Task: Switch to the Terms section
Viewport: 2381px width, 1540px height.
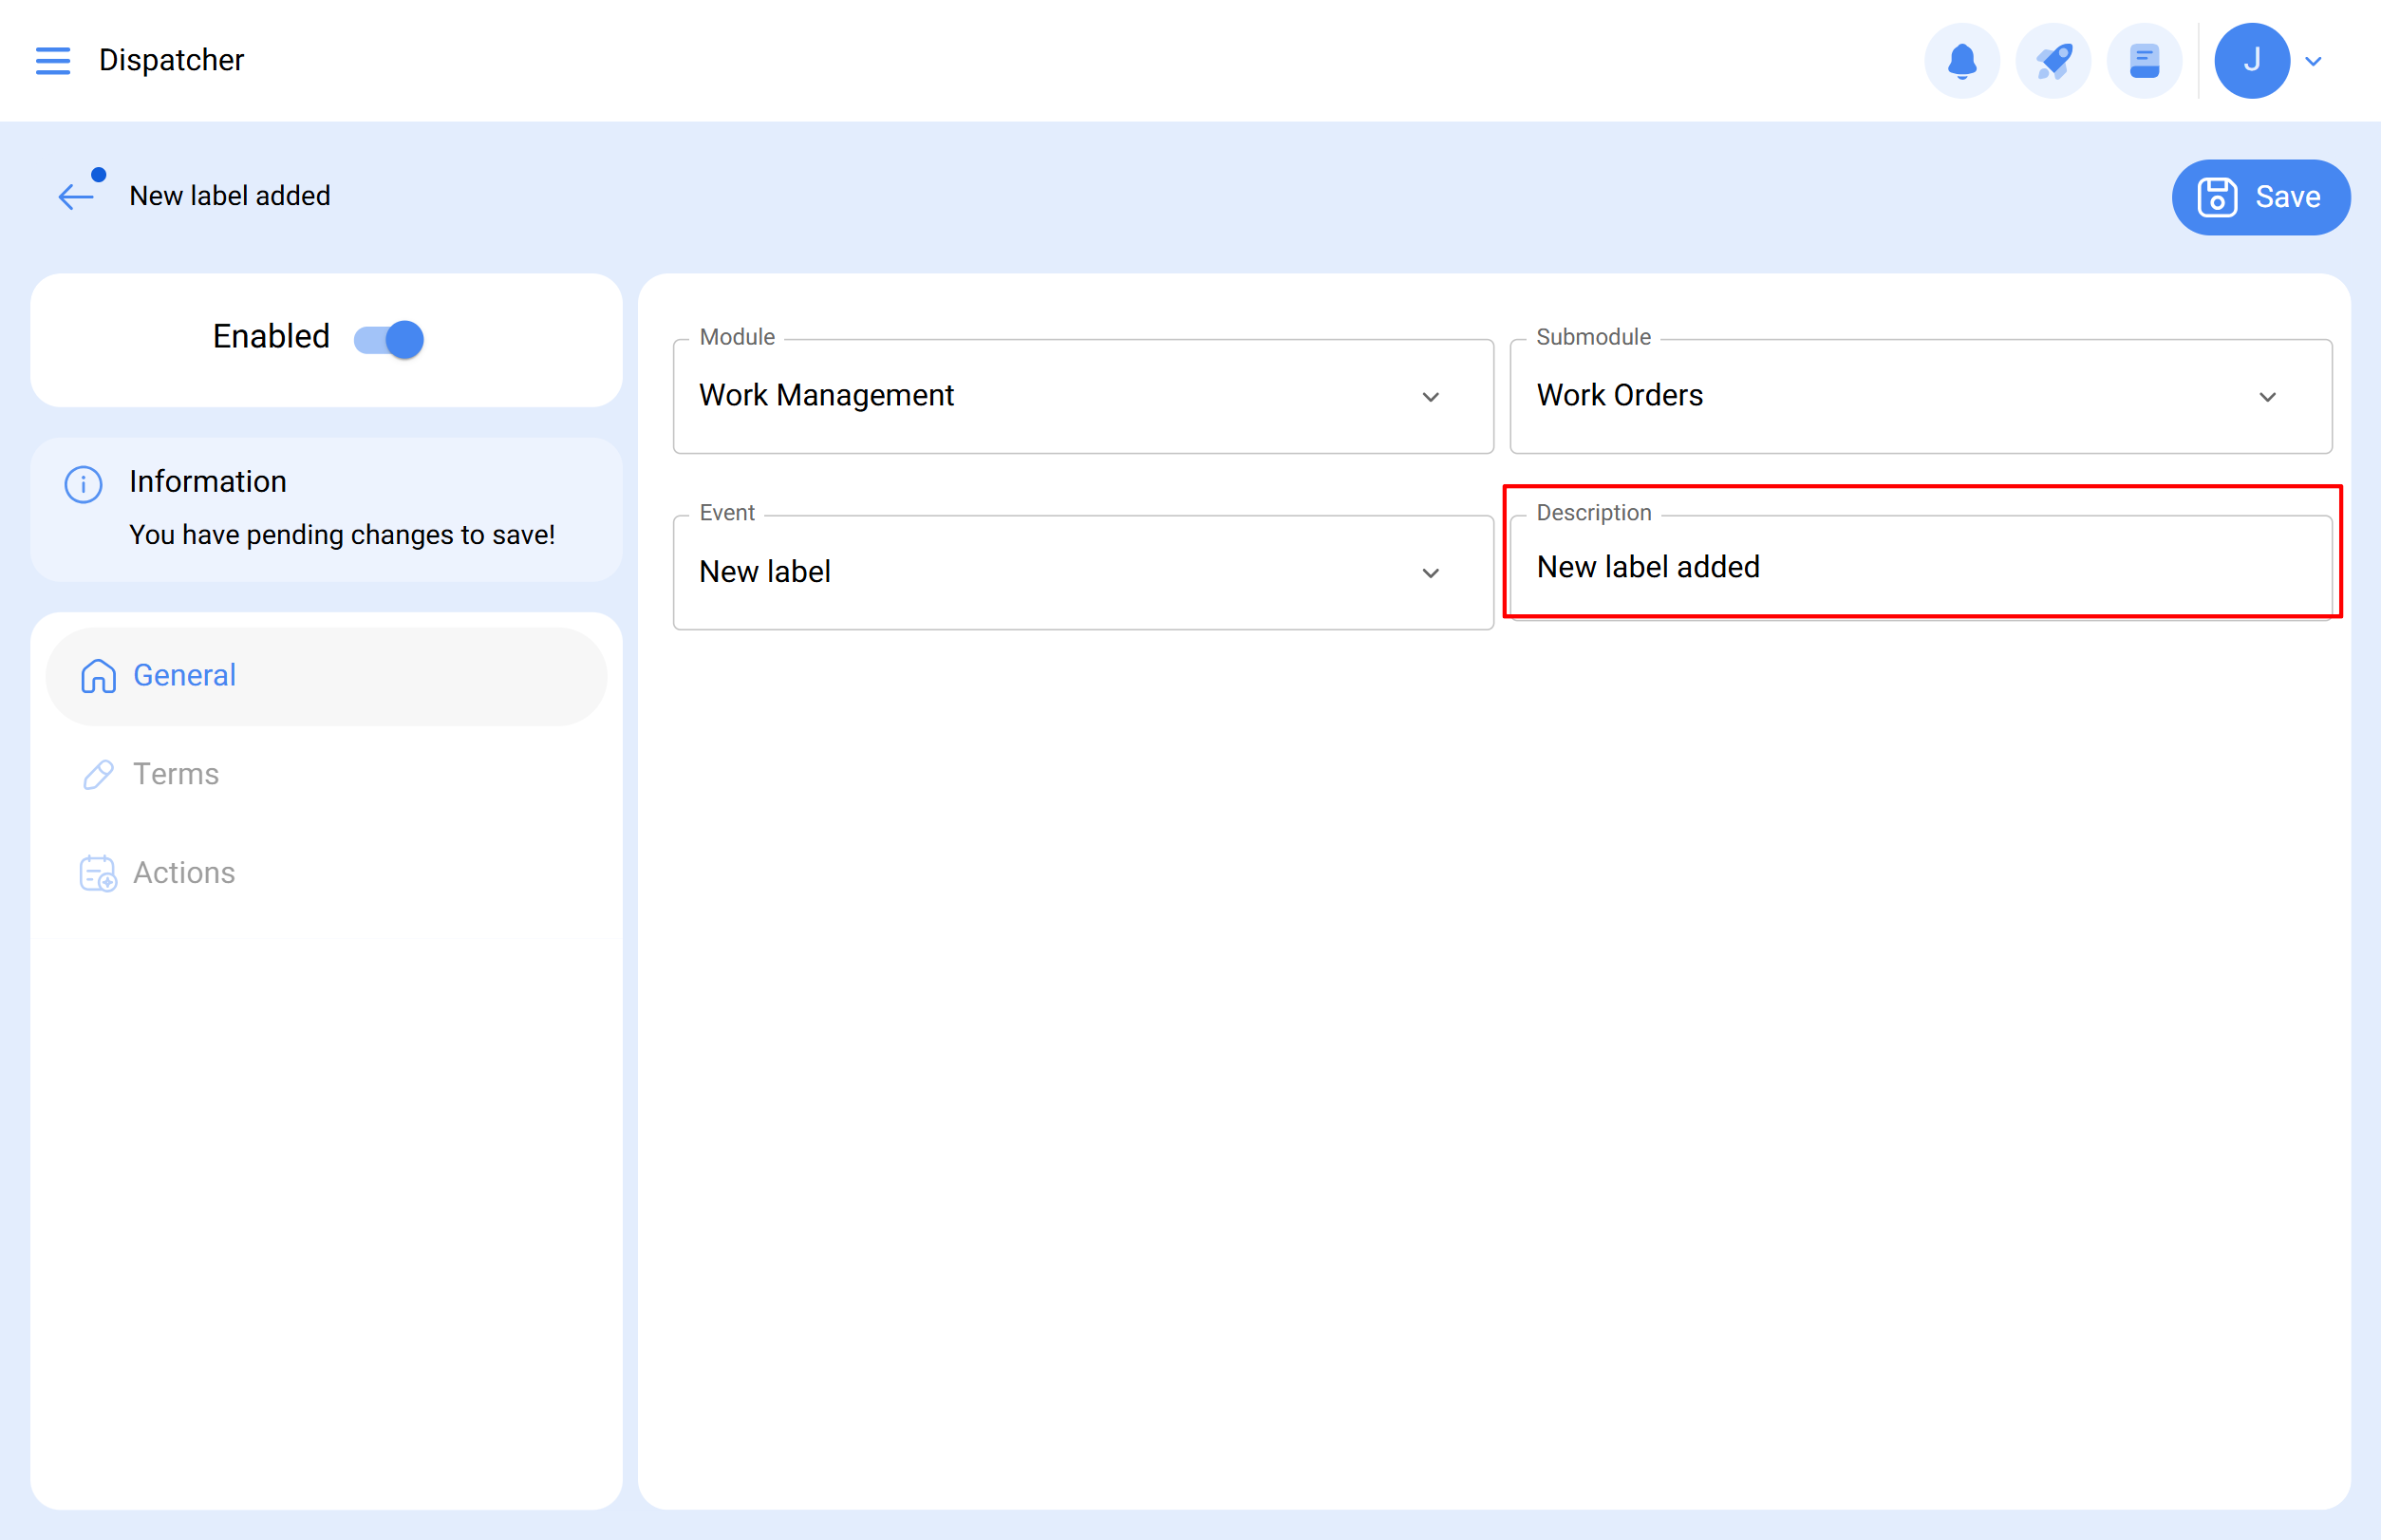Action: [x=176, y=774]
